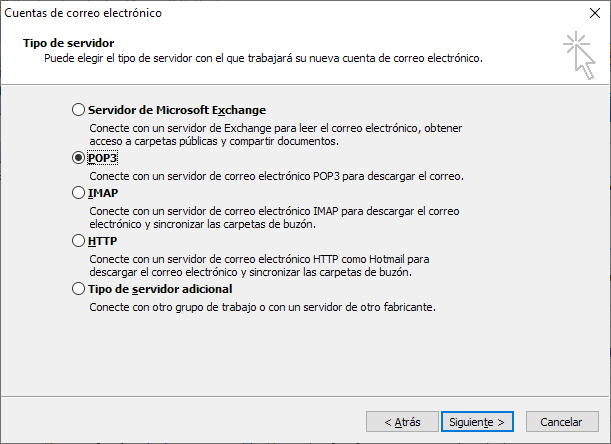Select the Servidor de Microsoft Exchange radio button
Viewport: 611px width, 444px height.
[78, 110]
